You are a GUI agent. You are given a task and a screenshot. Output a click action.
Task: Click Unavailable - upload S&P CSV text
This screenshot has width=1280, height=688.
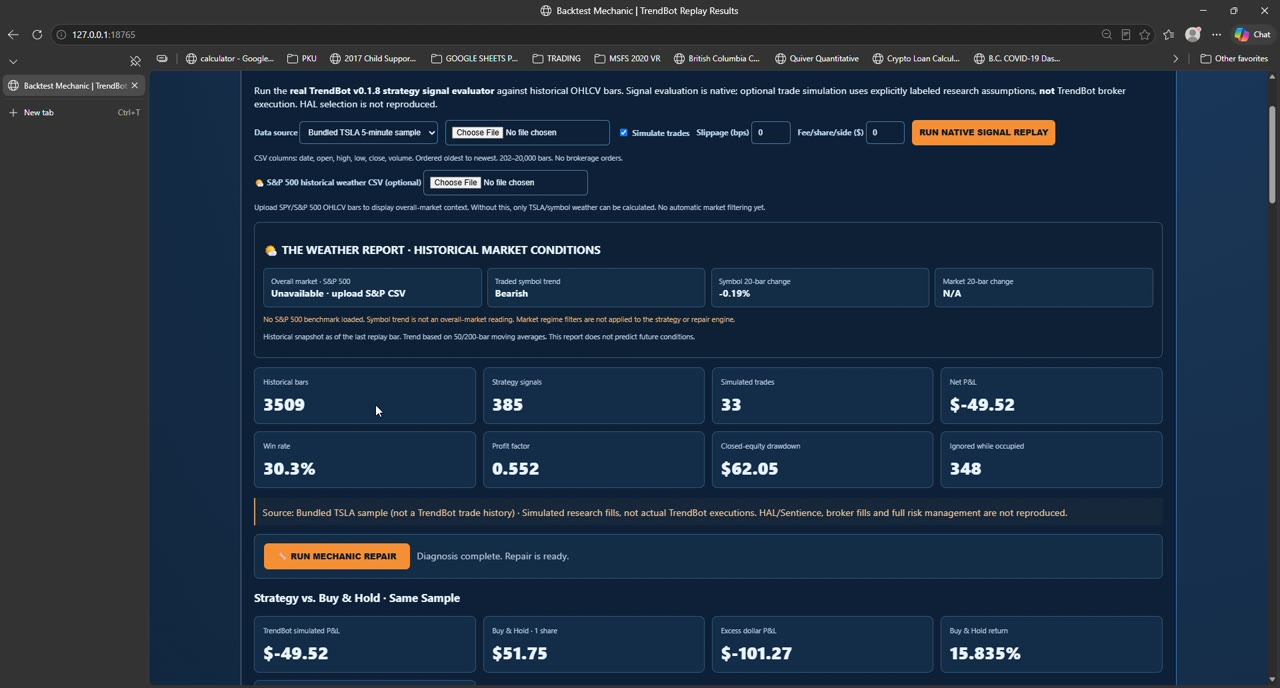coord(338,293)
